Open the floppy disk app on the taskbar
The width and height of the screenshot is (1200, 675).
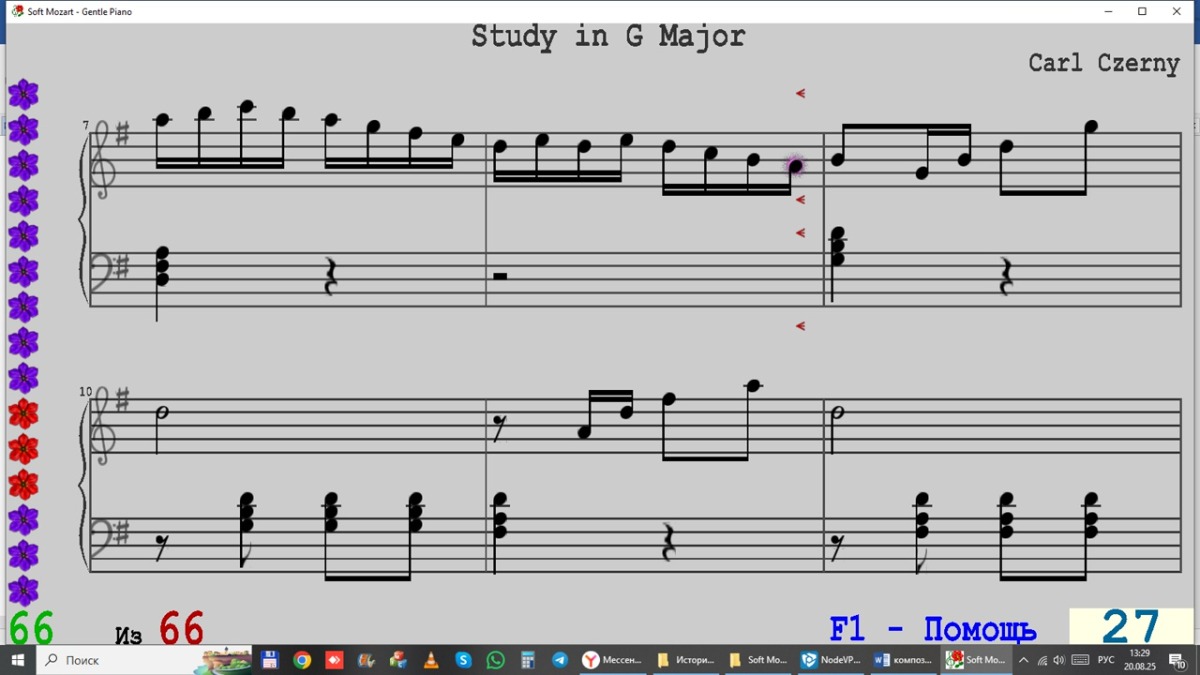[x=269, y=660]
